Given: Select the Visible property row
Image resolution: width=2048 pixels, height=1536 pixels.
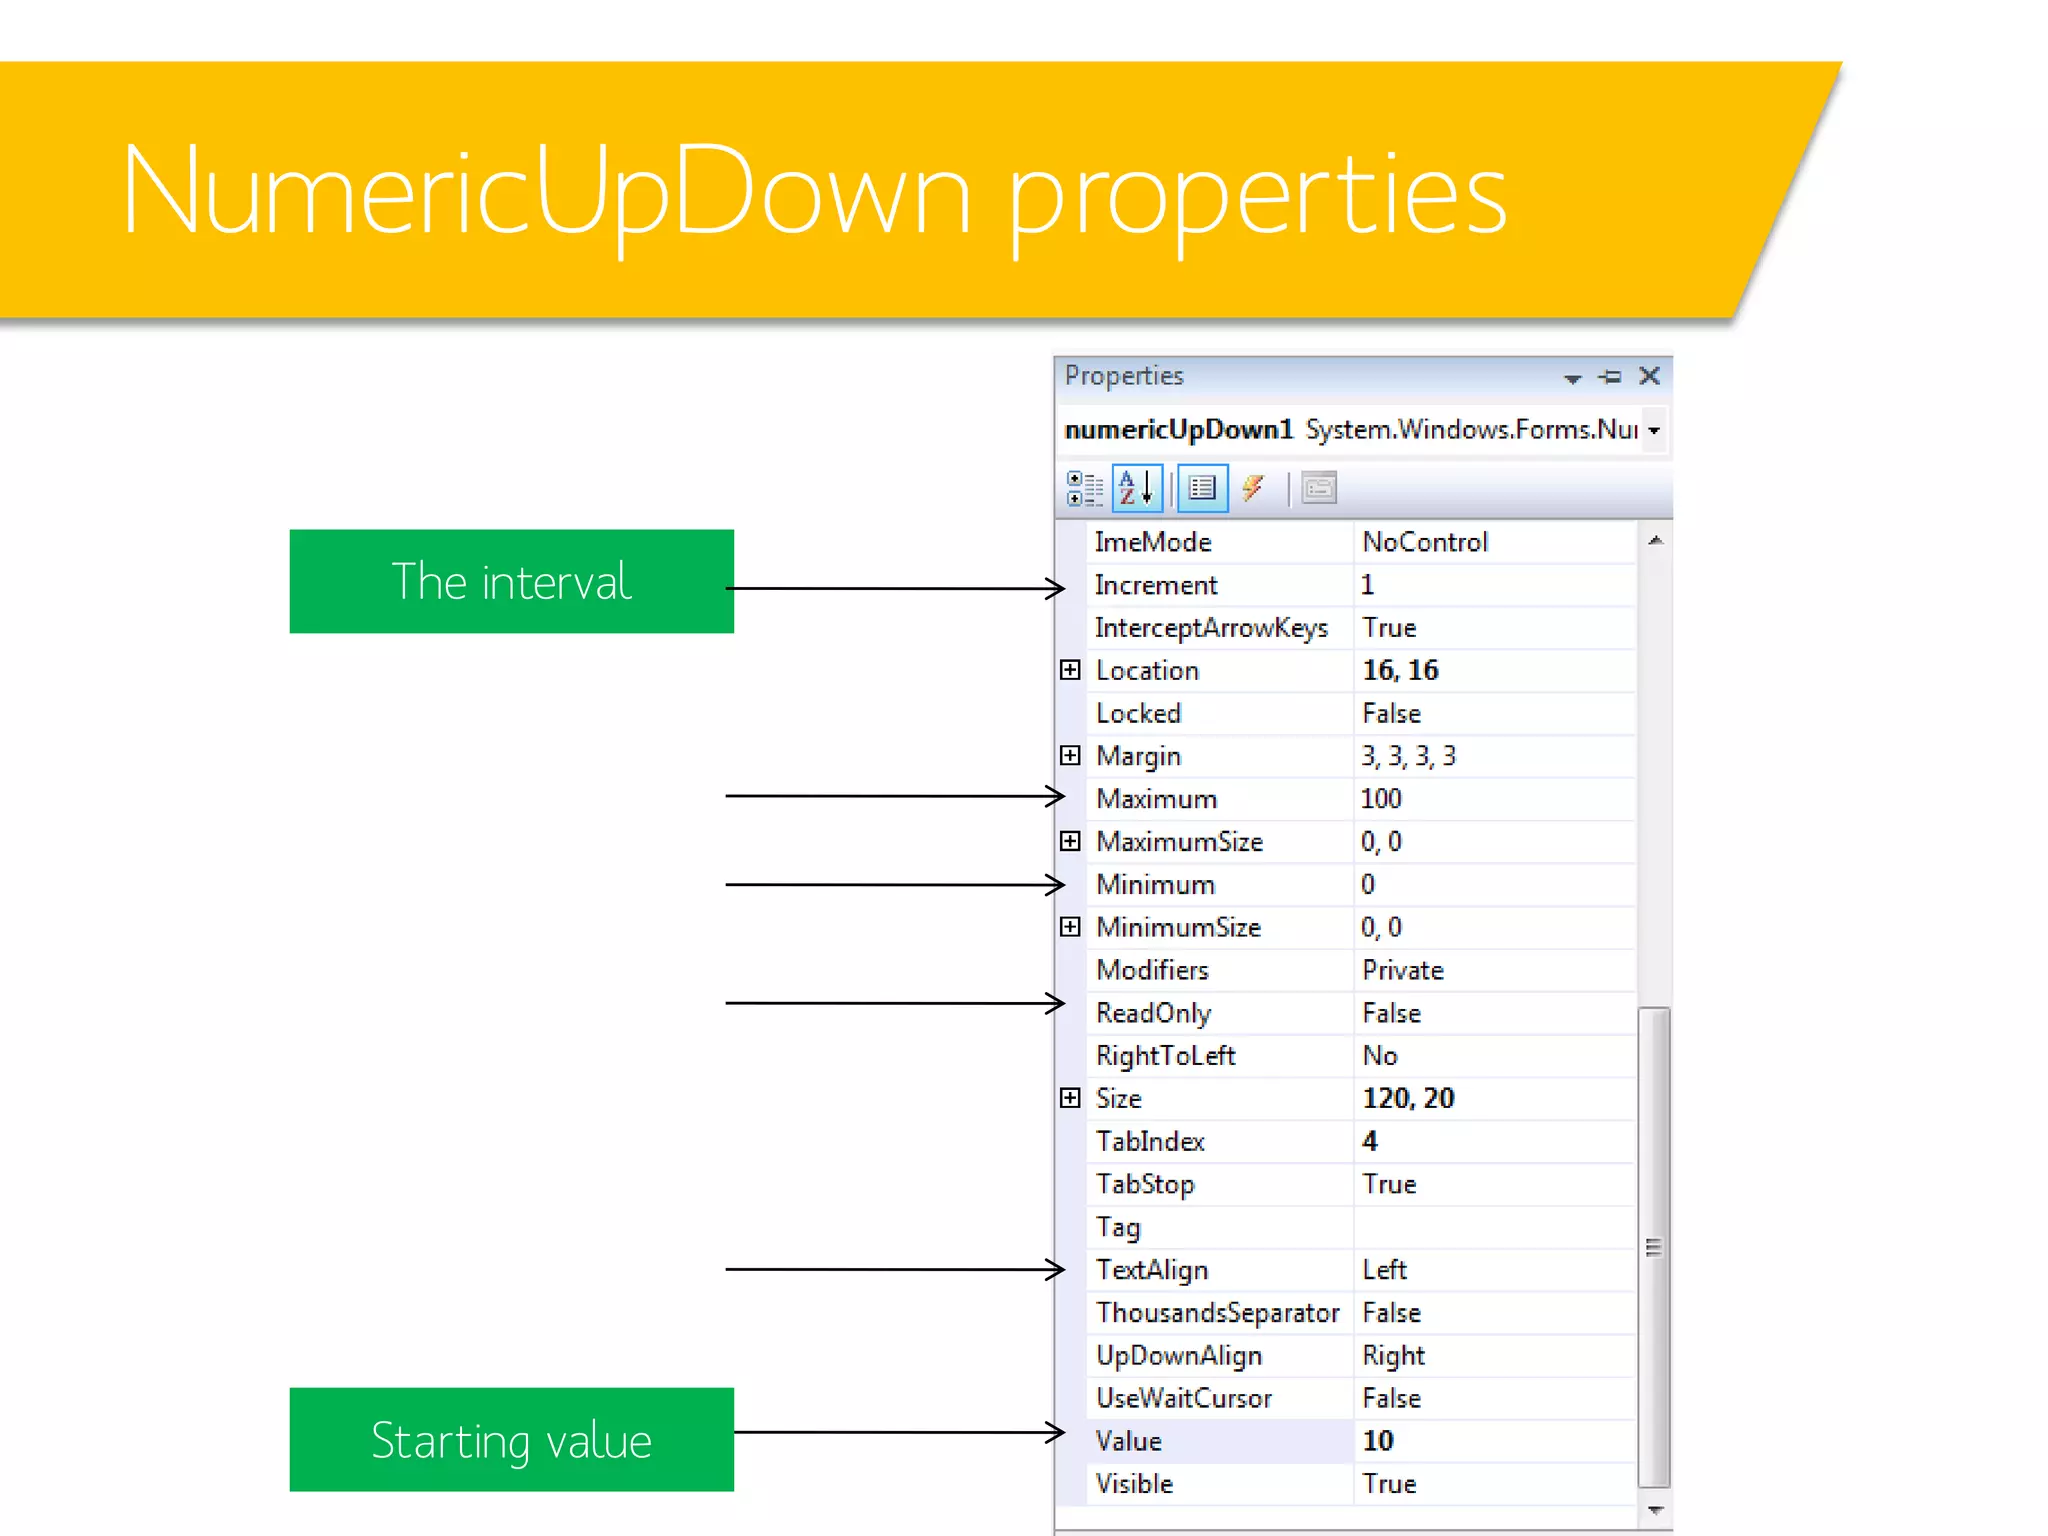Looking at the screenshot, I should coord(1362,1484).
